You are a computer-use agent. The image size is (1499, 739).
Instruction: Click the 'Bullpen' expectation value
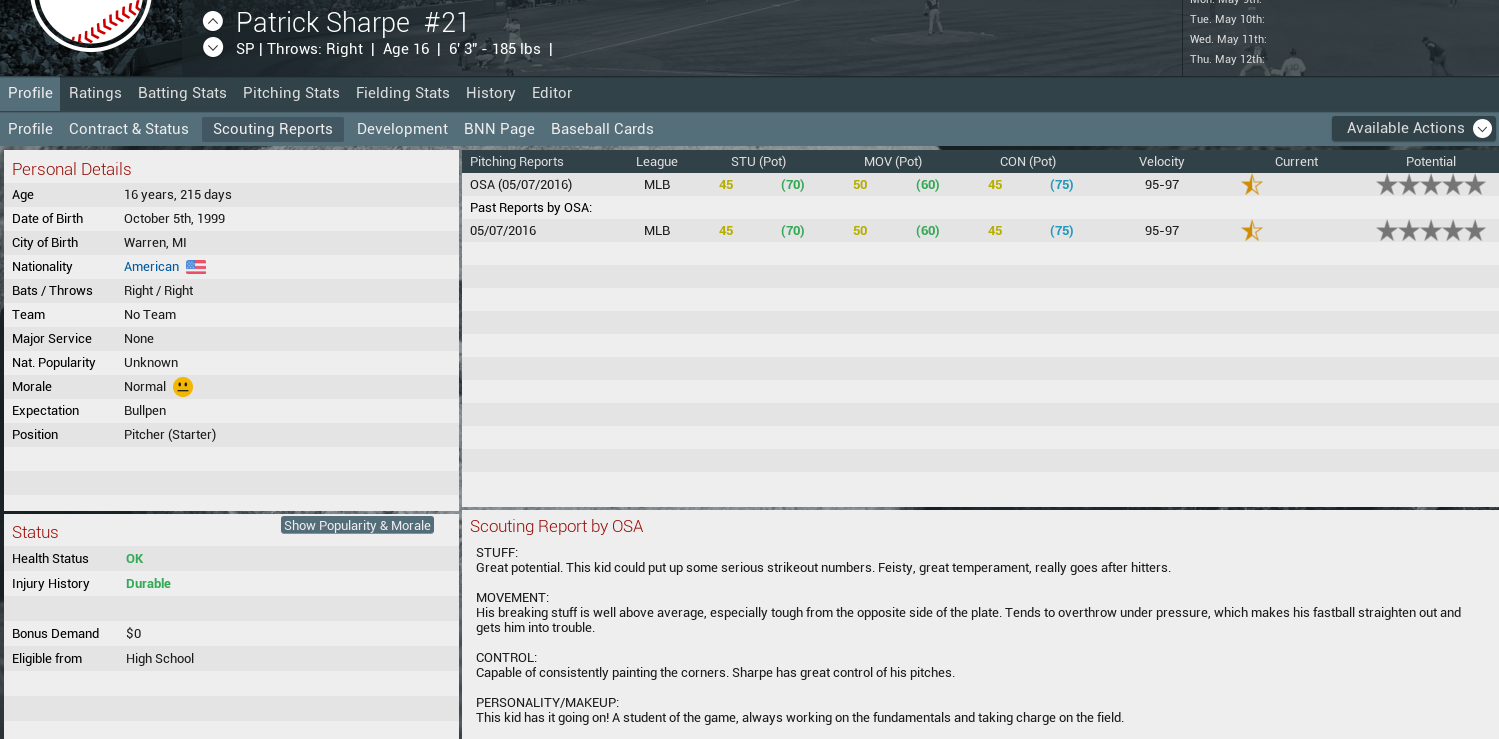point(145,411)
